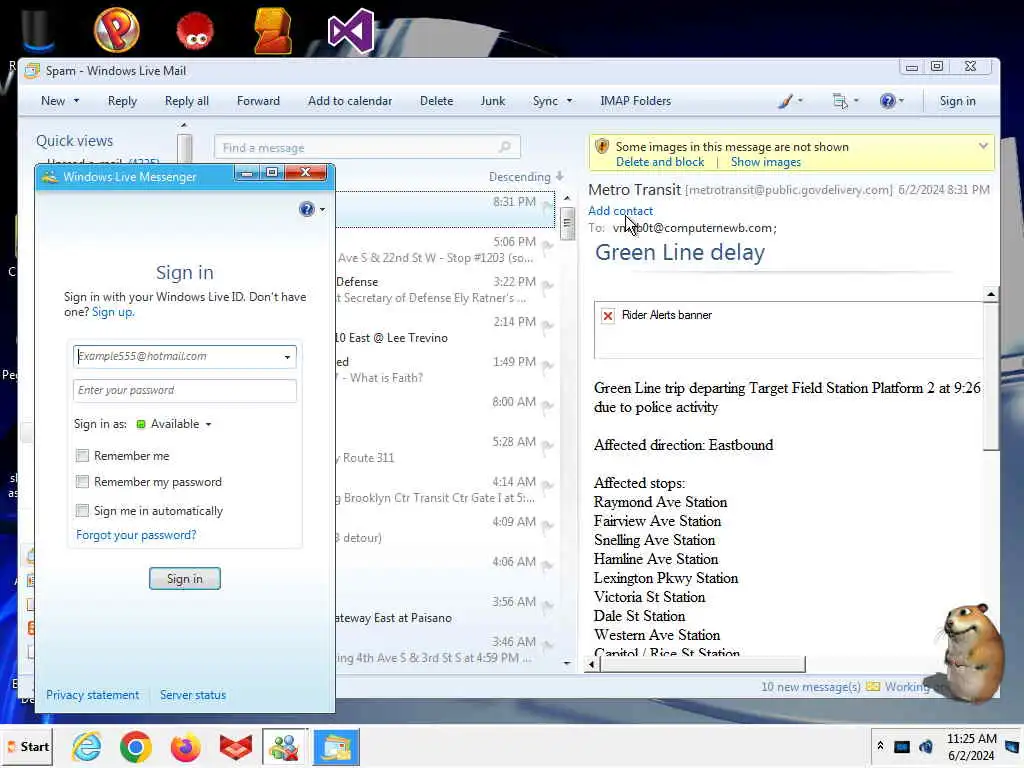Click Add to calendar in the toolbar

point(350,101)
